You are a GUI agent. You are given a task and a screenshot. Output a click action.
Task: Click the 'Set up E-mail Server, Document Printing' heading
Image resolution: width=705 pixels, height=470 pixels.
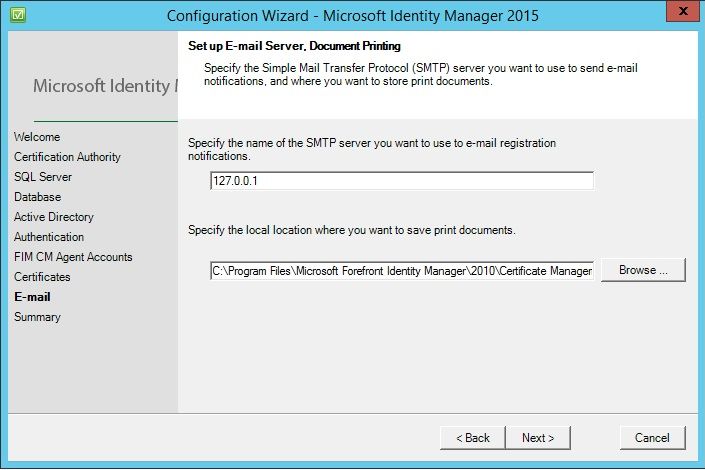point(294,46)
